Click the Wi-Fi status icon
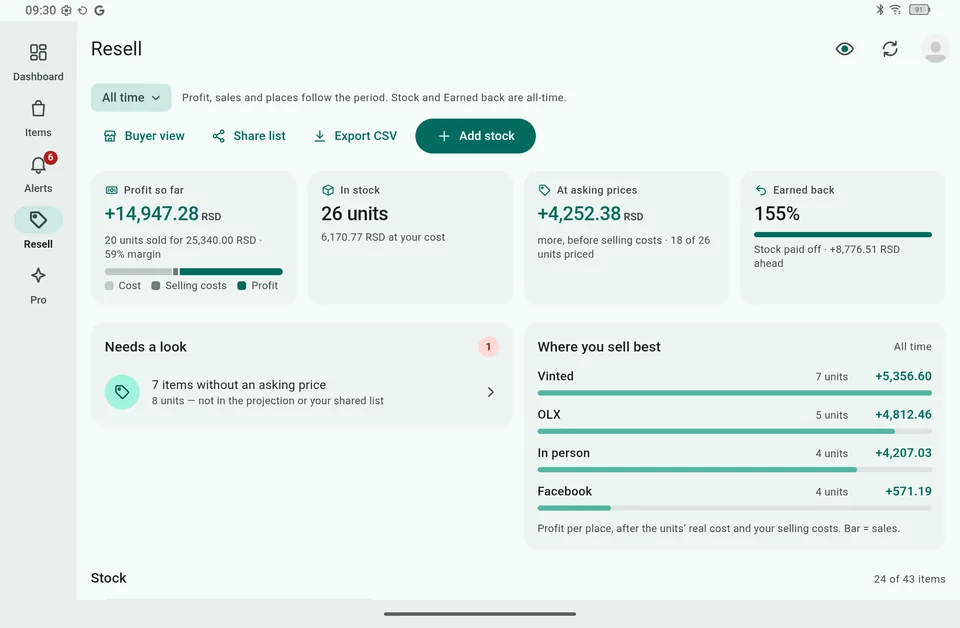This screenshot has width=960, height=628. (x=895, y=10)
